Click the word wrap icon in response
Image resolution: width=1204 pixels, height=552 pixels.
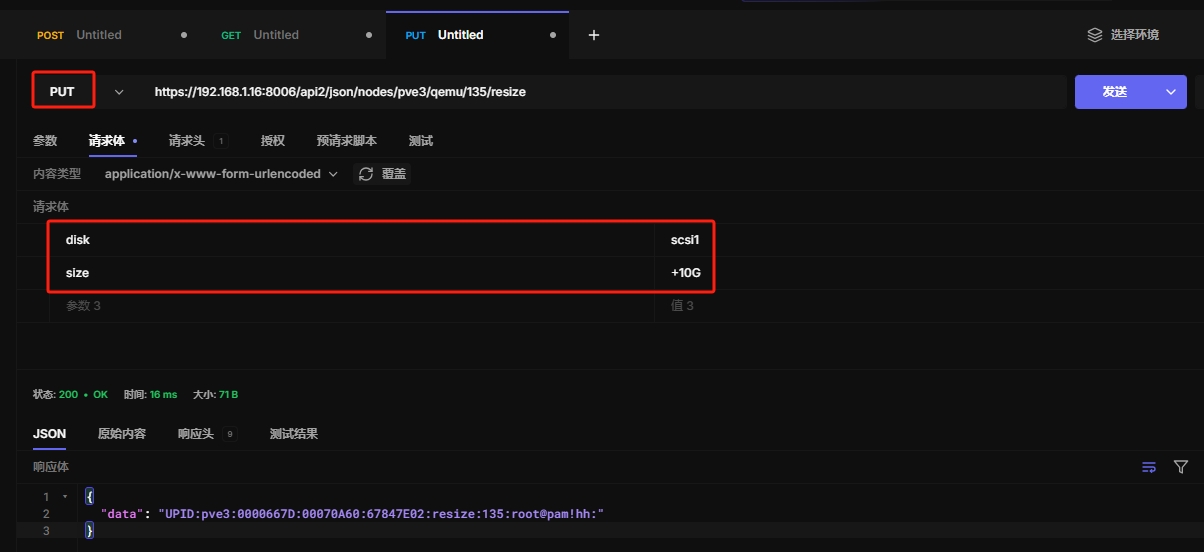1149,467
